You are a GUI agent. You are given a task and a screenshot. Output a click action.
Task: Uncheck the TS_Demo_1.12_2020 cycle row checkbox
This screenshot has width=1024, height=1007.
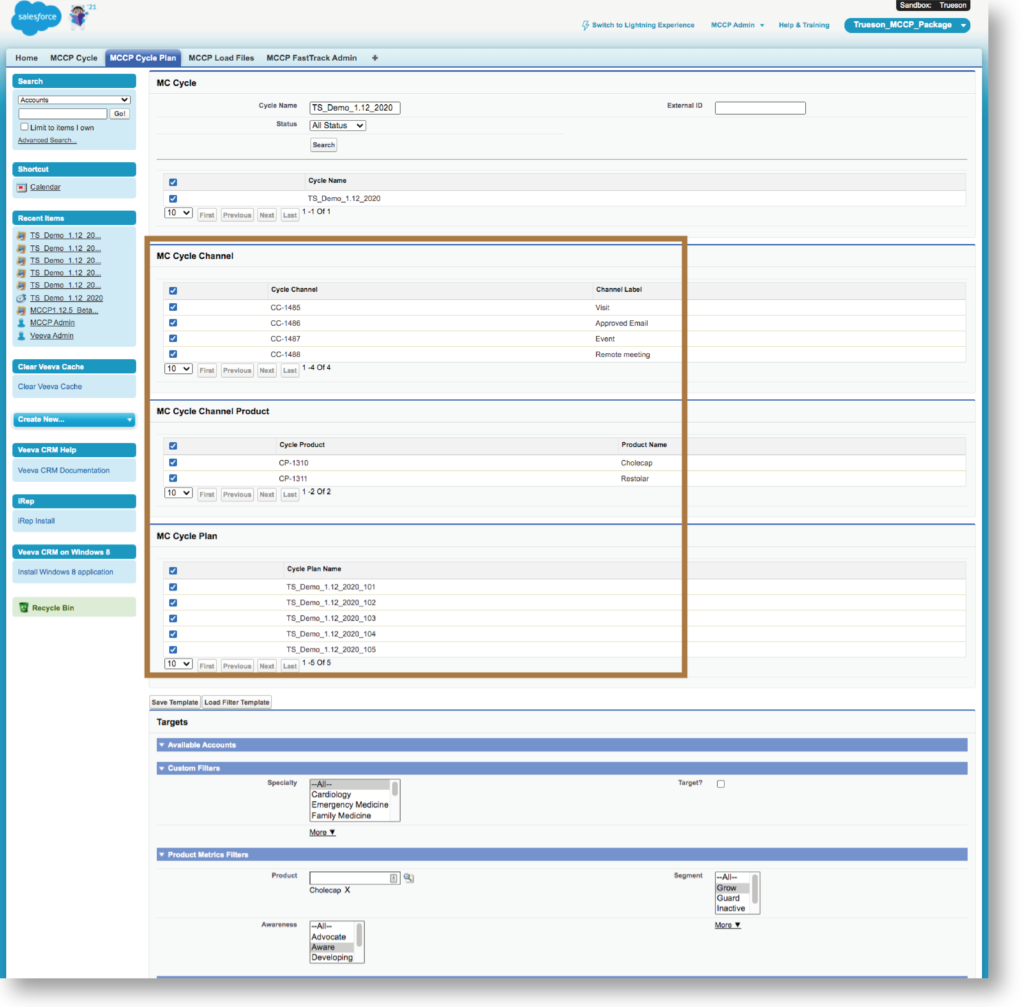point(173,199)
